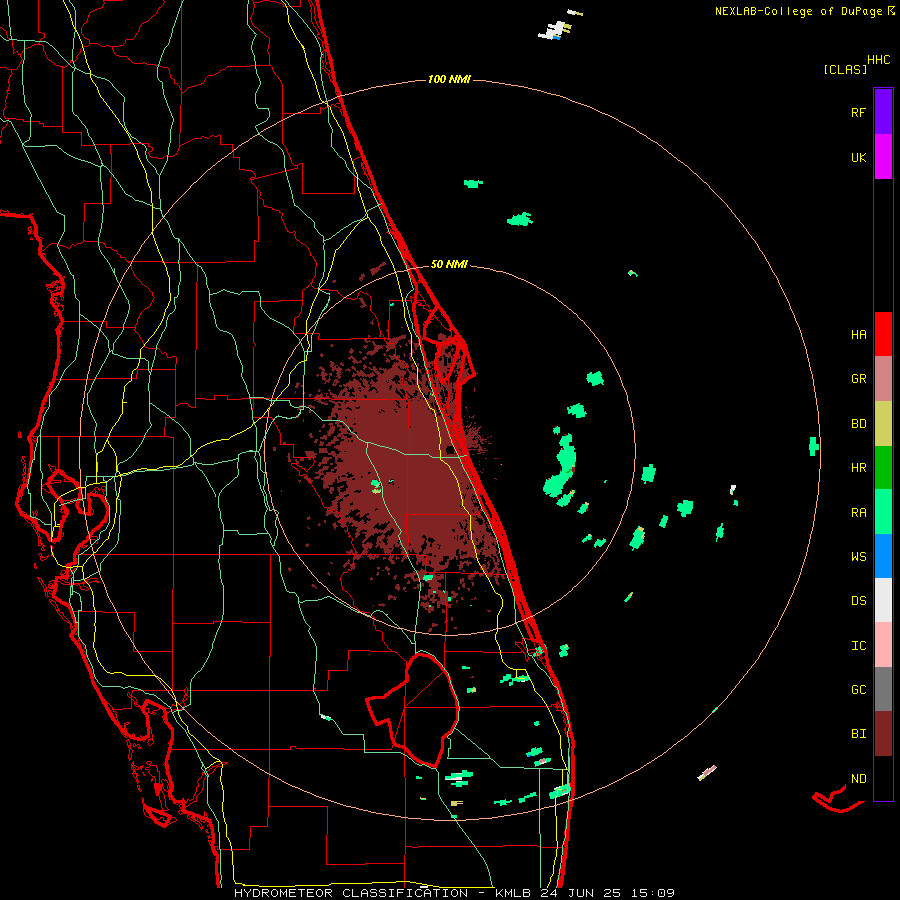This screenshot has height=900, width=900.
Task: Click the ND black legend swatch
Action: (x=883, y=778)
